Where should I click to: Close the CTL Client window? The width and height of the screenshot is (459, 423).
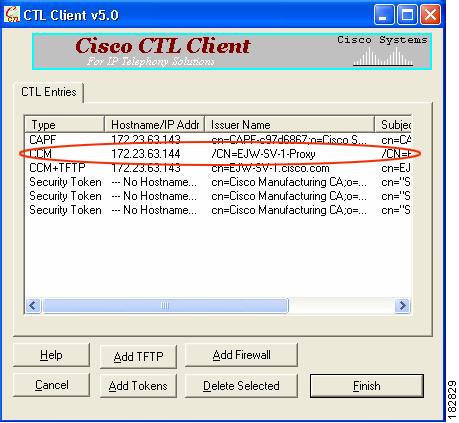430,15
